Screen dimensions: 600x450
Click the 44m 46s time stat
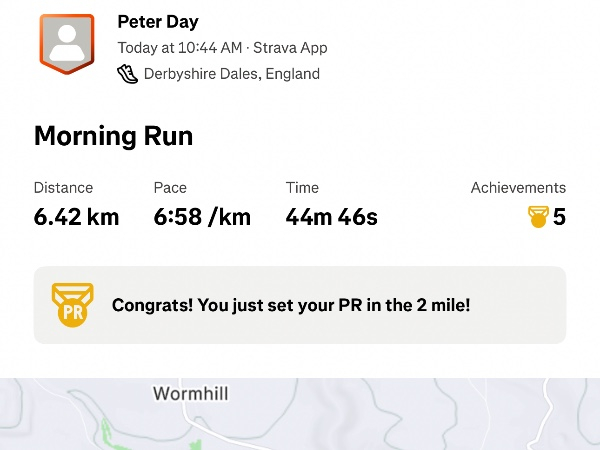pyautogui.click(x=331, y=216)
